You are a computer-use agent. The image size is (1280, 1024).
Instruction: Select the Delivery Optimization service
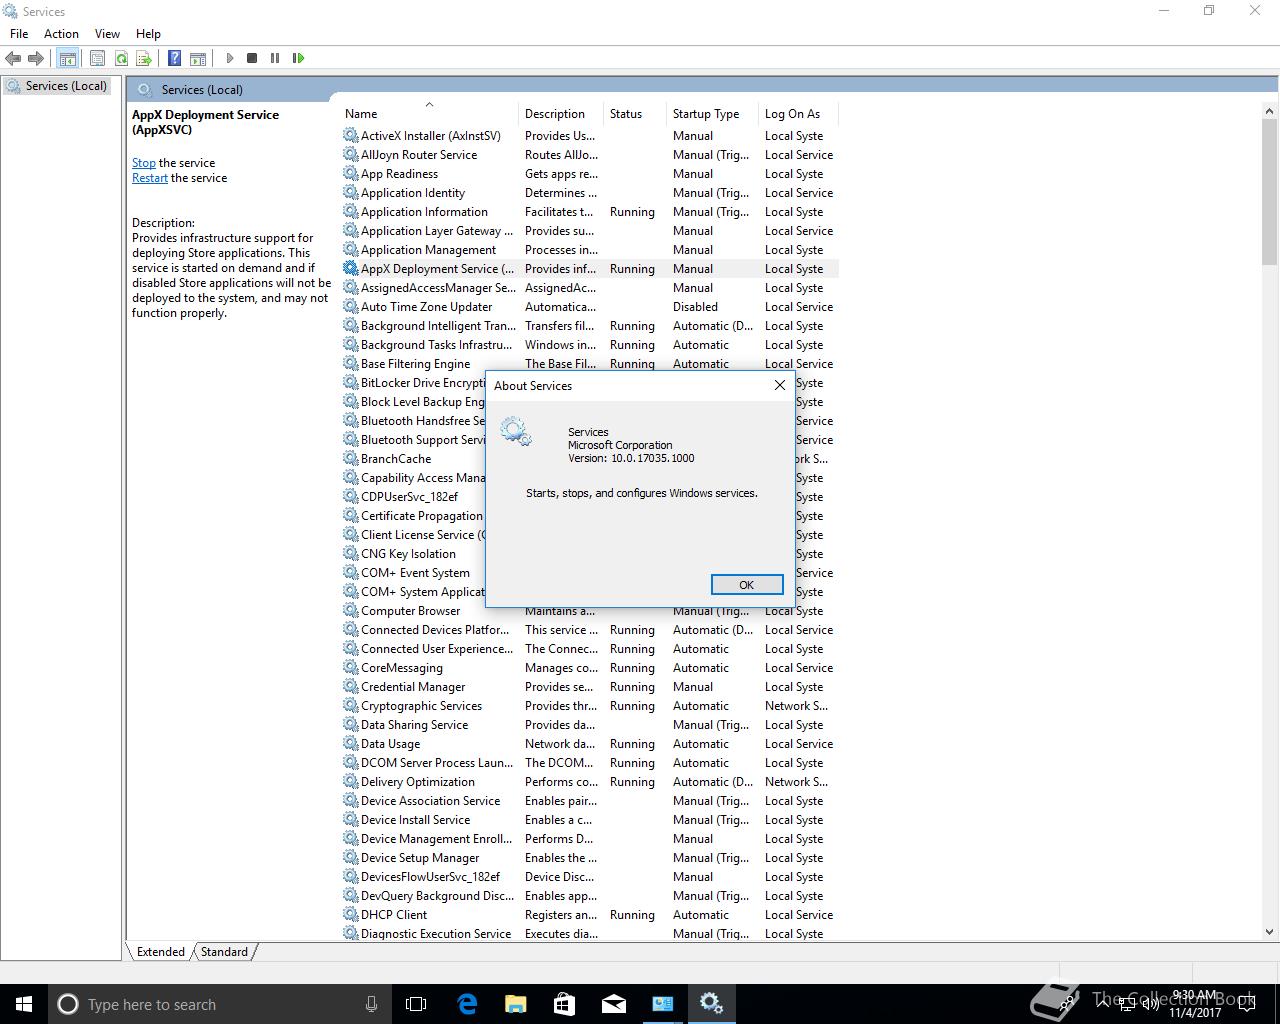[590, 781]
